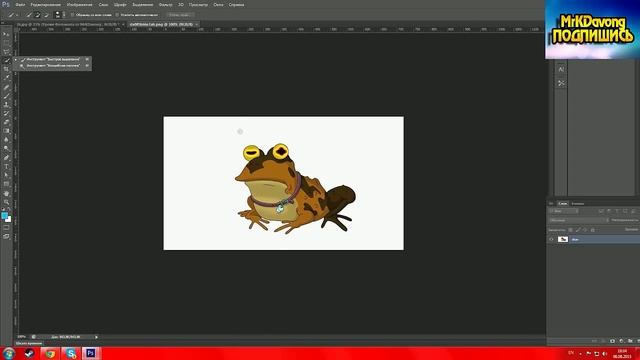The height and width of the screenshot is (360, 640).
Task: Select the Blur tool
Action: 6,140
